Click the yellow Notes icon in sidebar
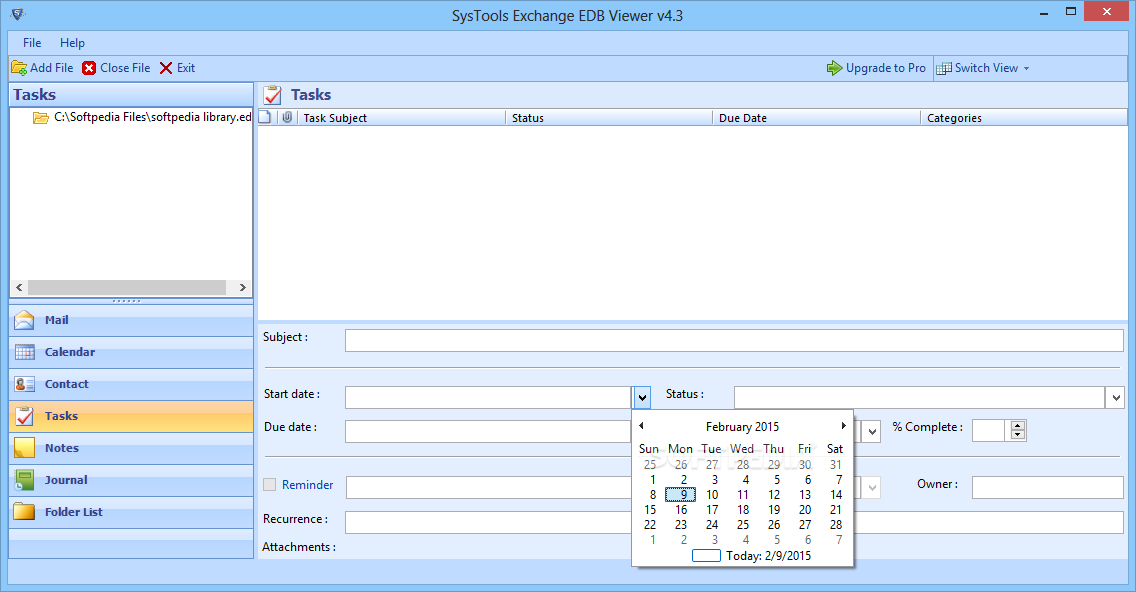Screen dimensions: 1136x592 click(24, 448)
